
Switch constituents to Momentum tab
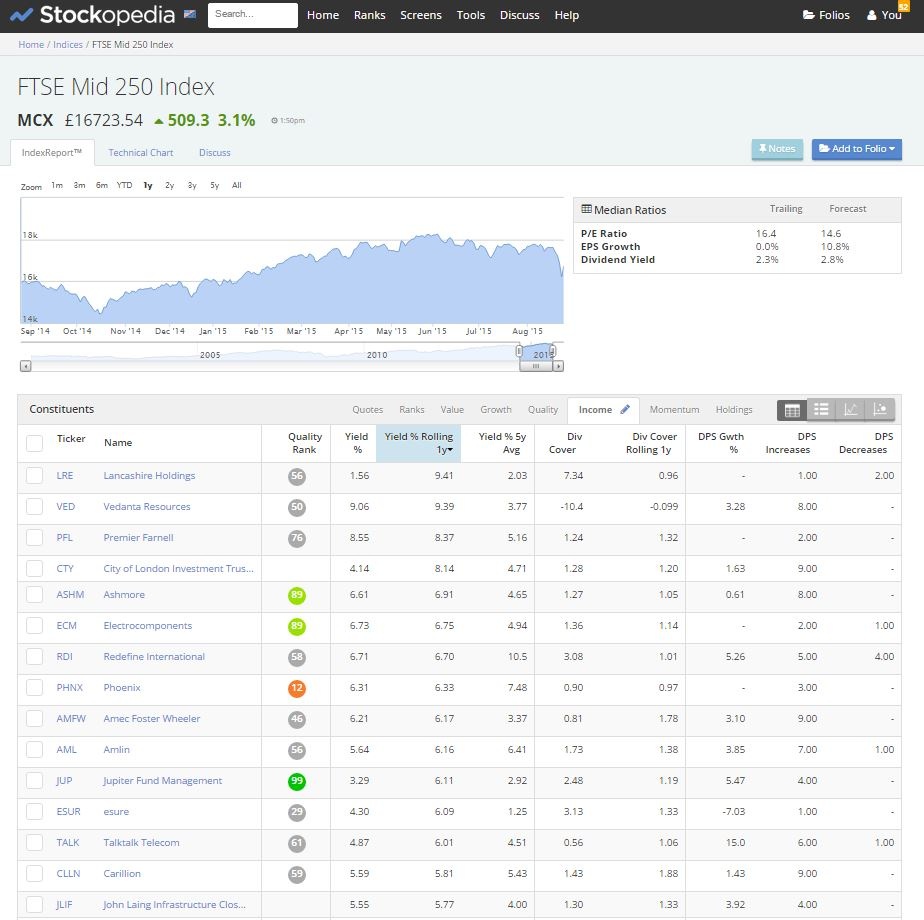tap(674, 410)
